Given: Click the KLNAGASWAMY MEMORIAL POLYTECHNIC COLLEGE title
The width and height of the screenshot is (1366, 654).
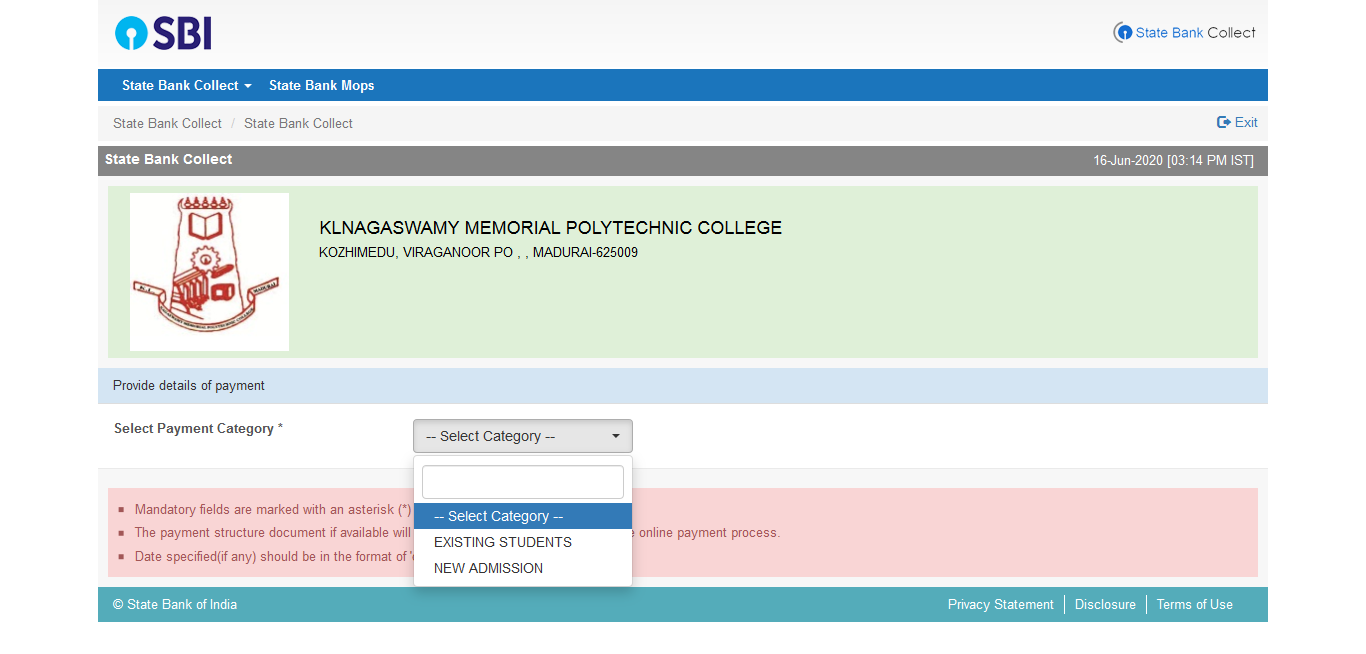Looking at the screenshot, I should pos(551,228).
